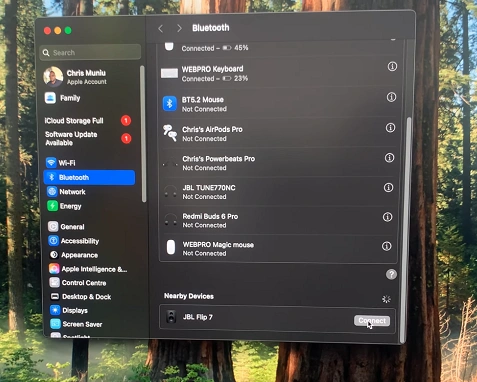Open info for Redmi Buds 6 Pro
The image size is (477, 382).
pos(387,217)
